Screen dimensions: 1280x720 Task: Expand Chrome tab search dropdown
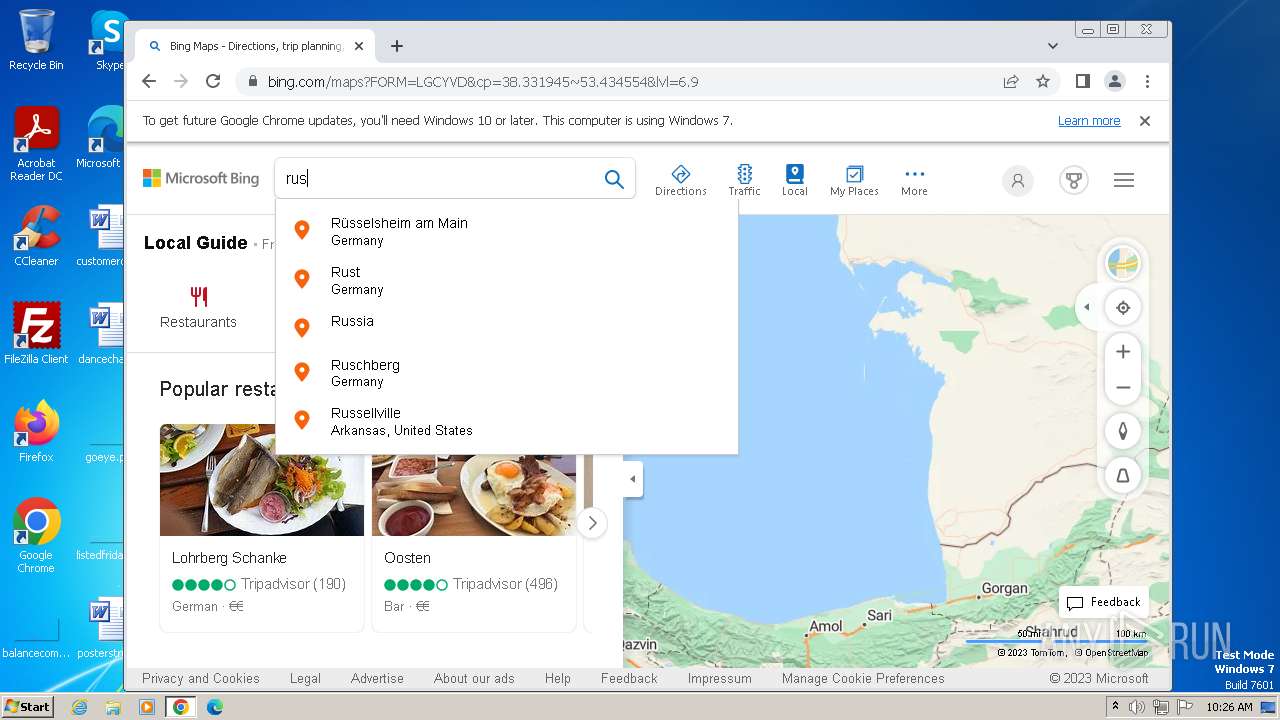coord(1052,46)
